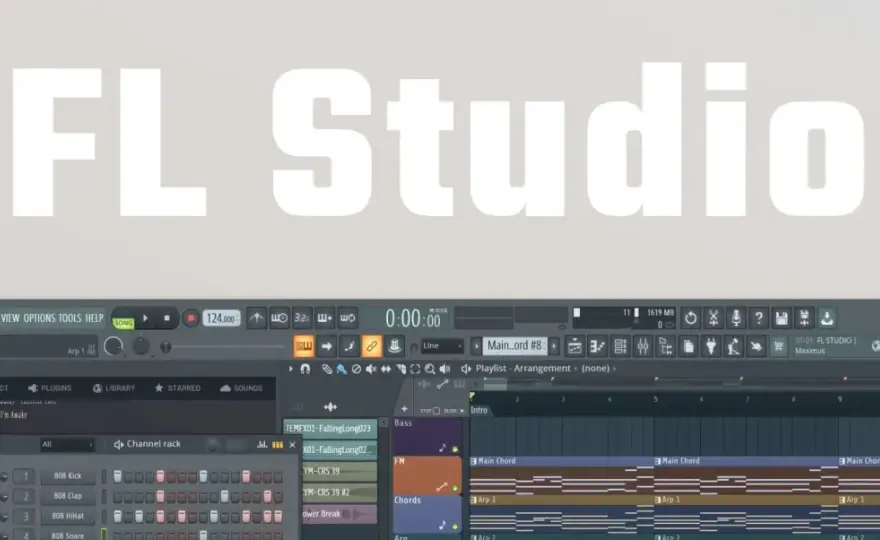This screenshot has height=540, width=880.
Task: Open the VIEW menu
Action: pyautogui.click(x=10, y=318)
